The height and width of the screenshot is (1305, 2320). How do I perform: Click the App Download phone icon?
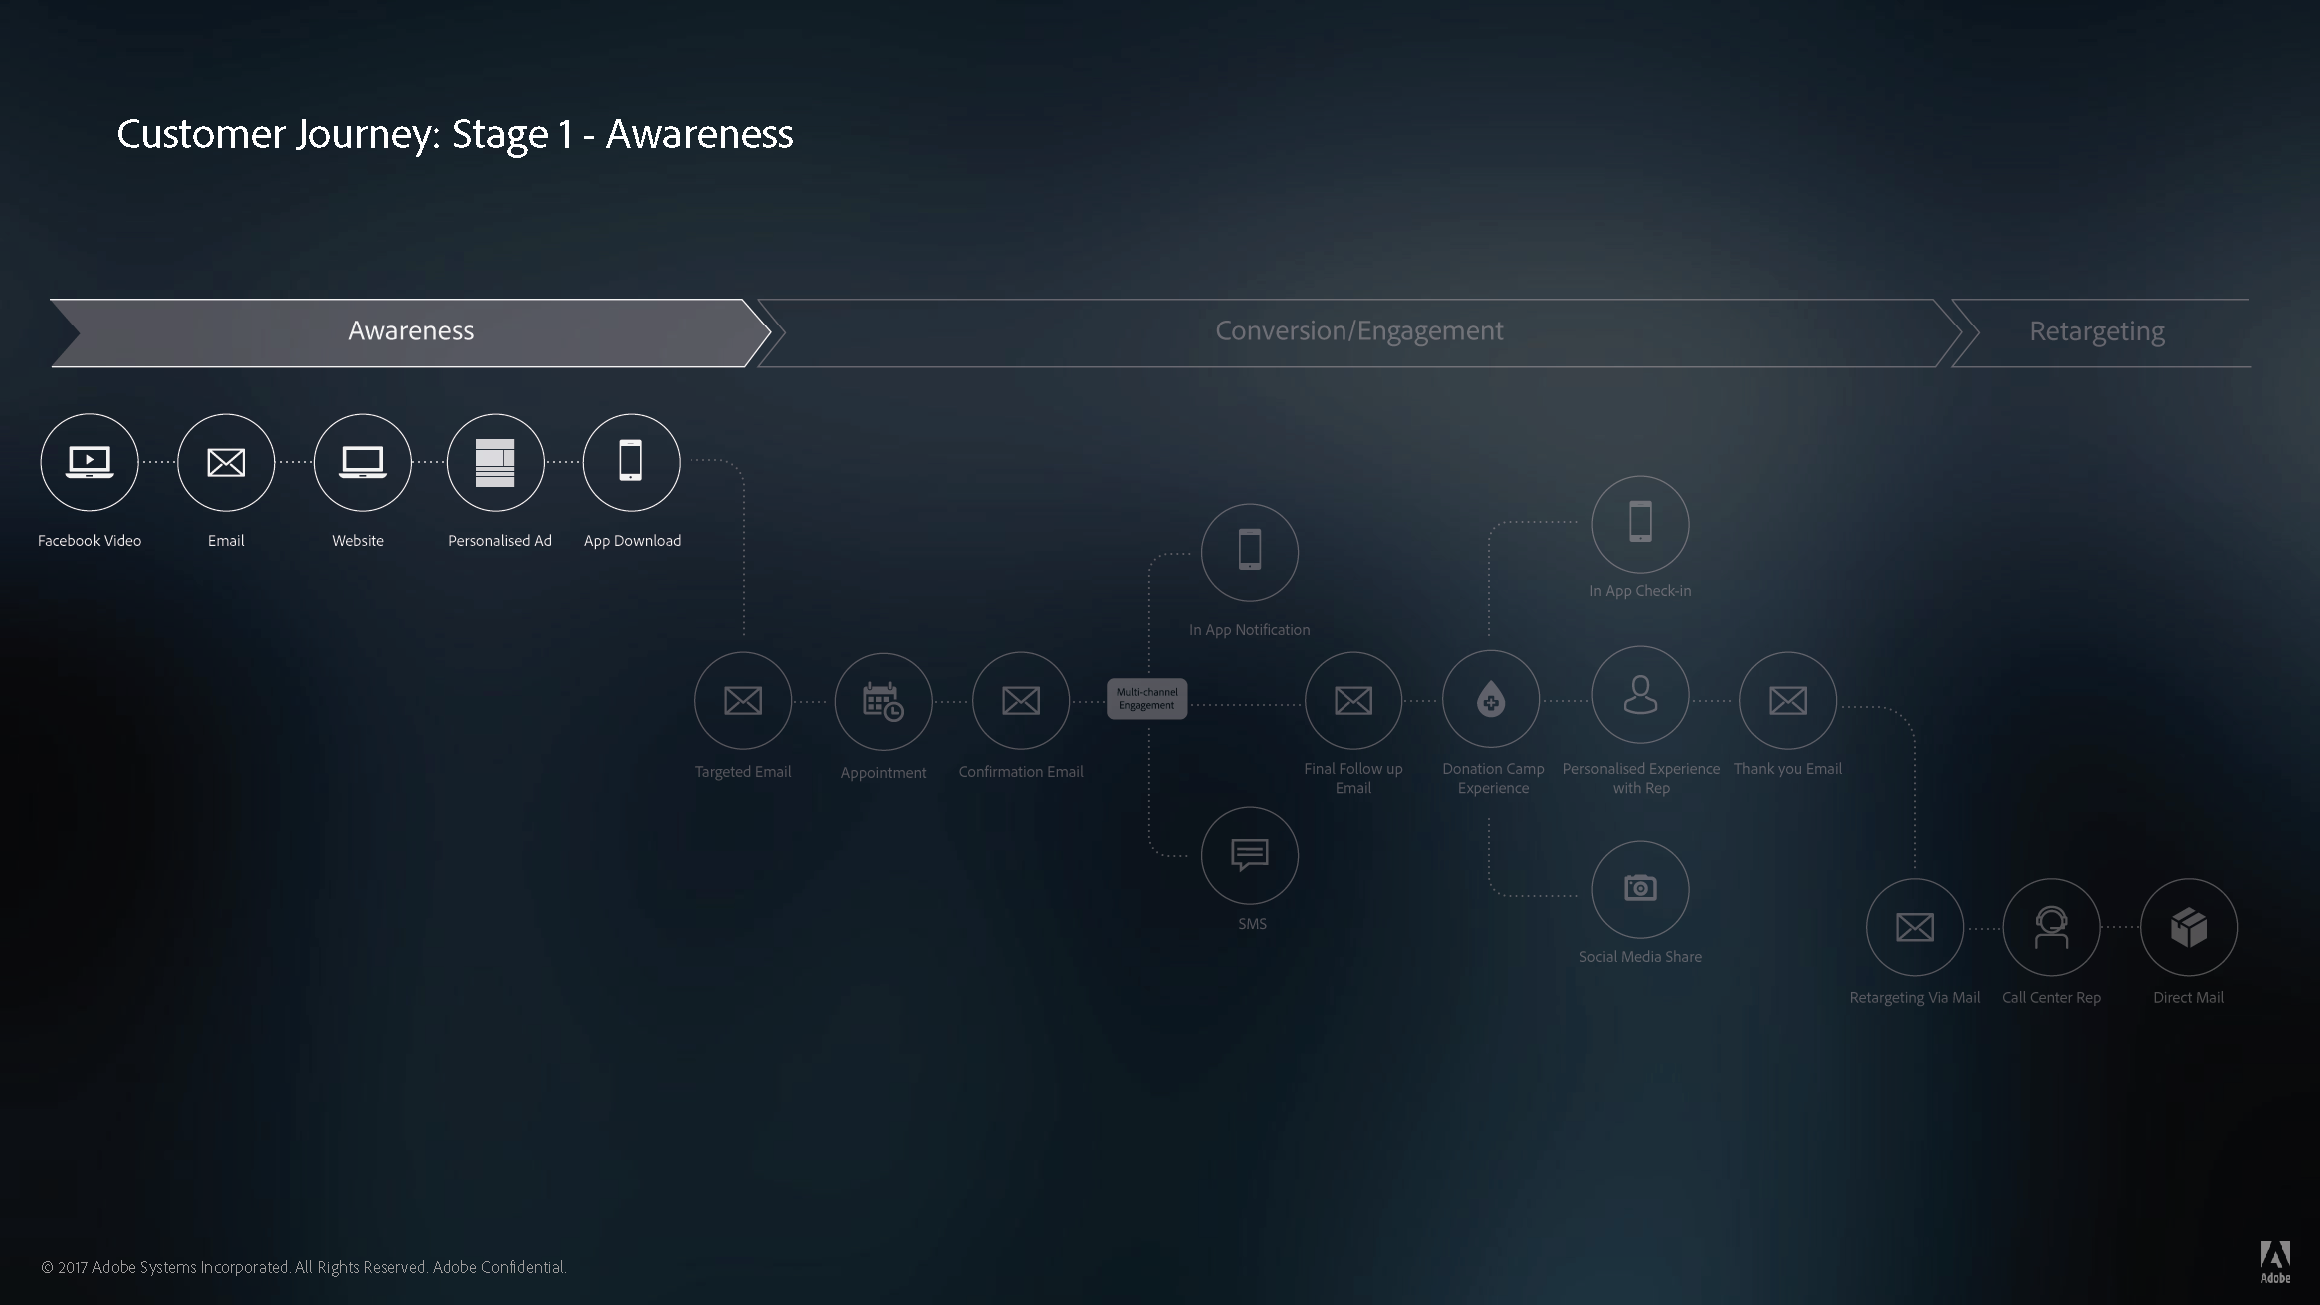631,462
